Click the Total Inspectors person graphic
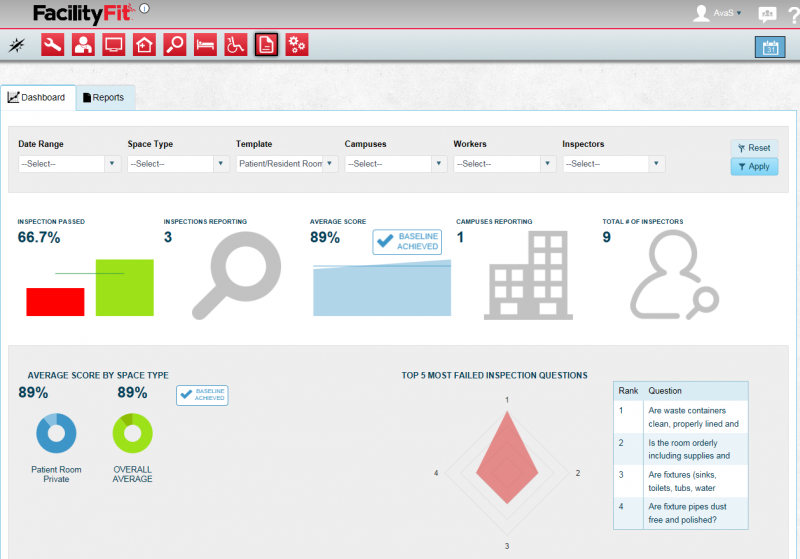Screen dimensions: 800x559 [674, 274]
